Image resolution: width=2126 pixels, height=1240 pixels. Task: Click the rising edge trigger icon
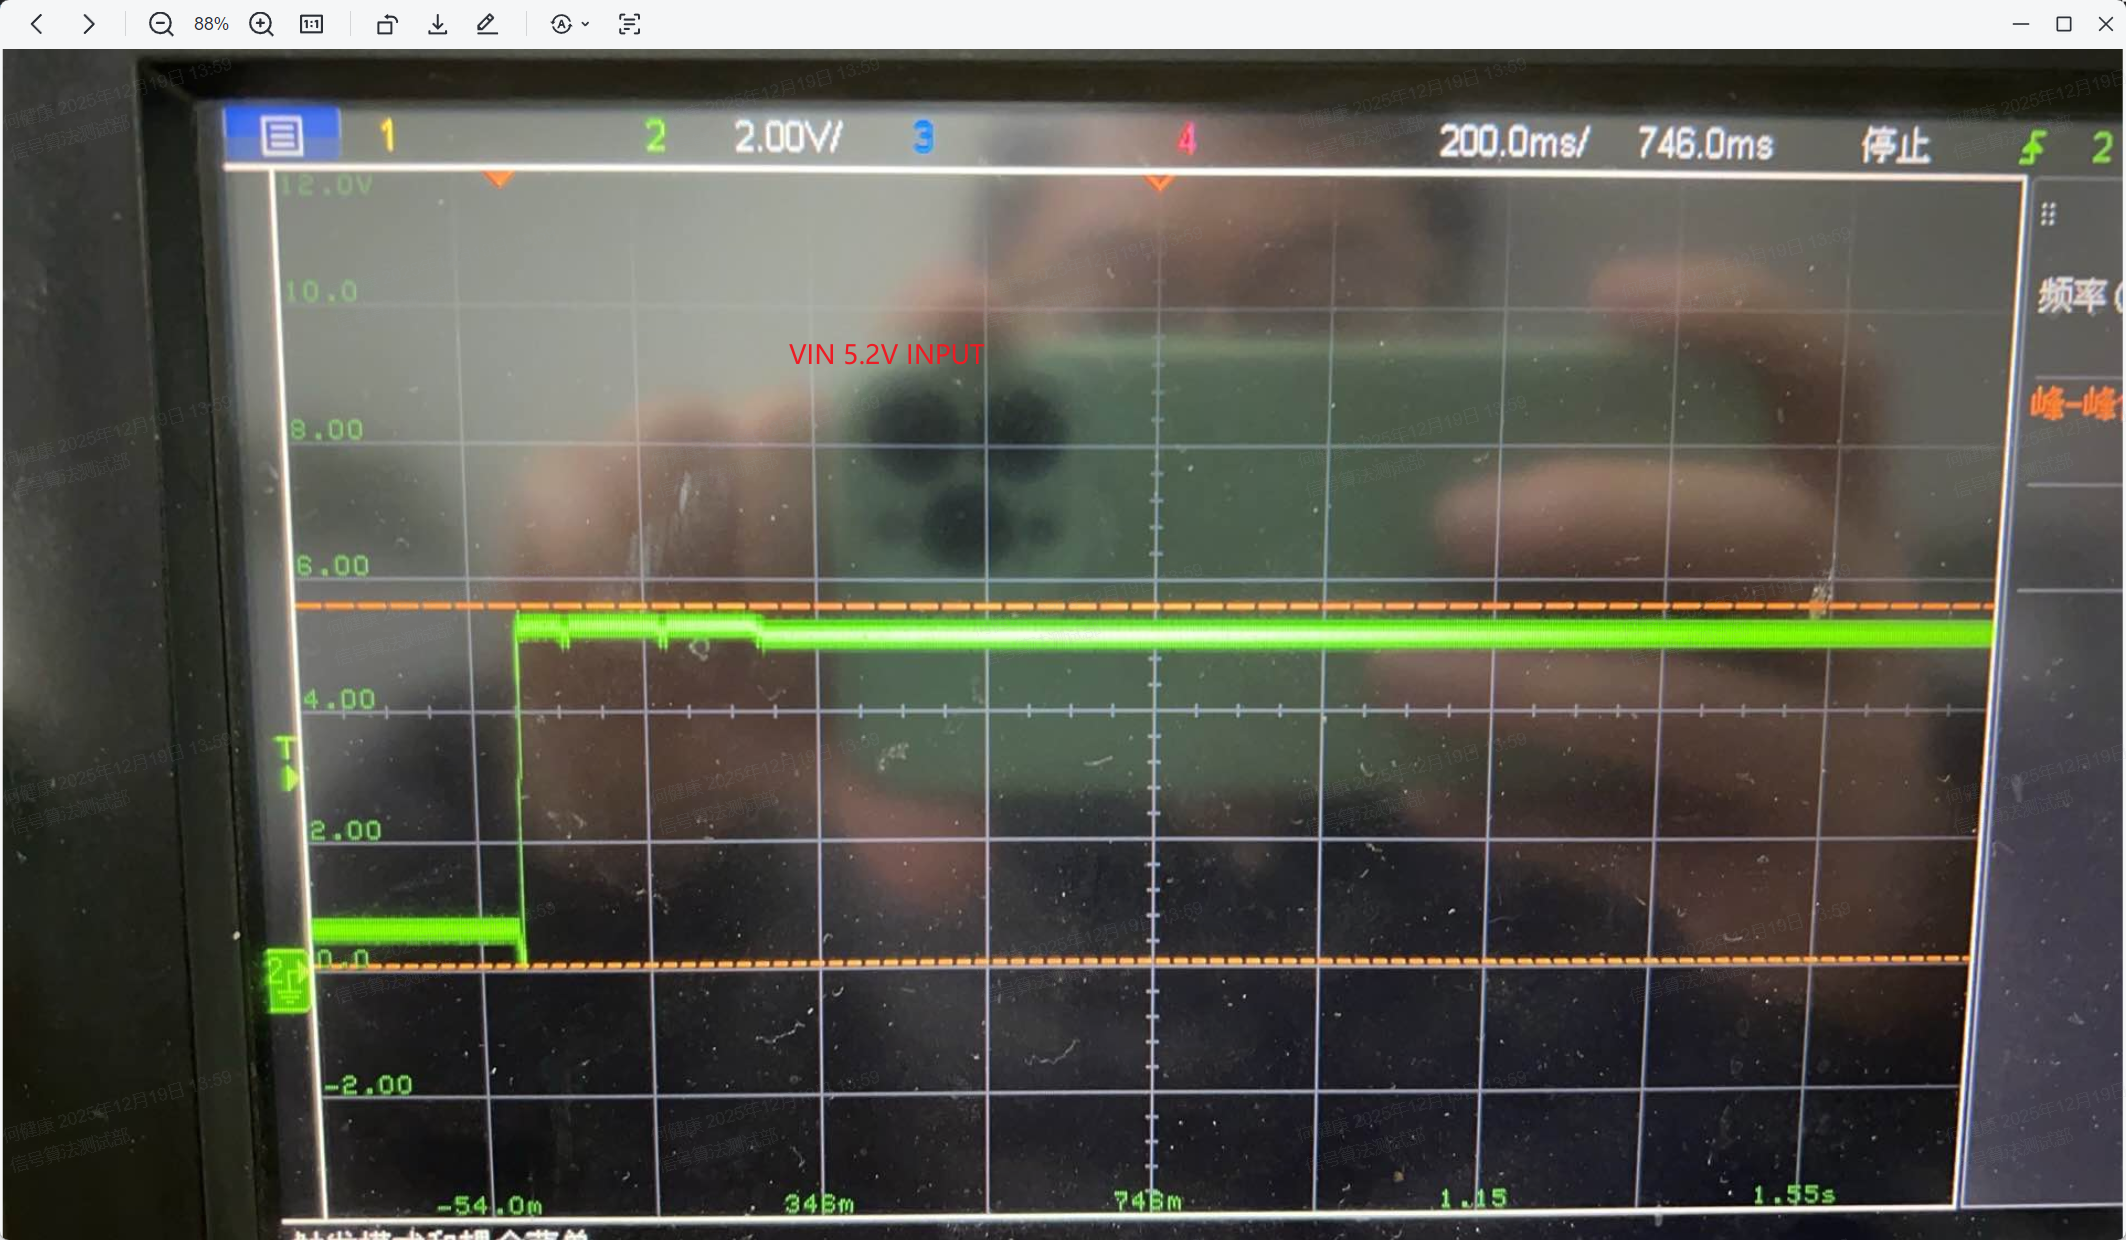[x=2033, y=148]
